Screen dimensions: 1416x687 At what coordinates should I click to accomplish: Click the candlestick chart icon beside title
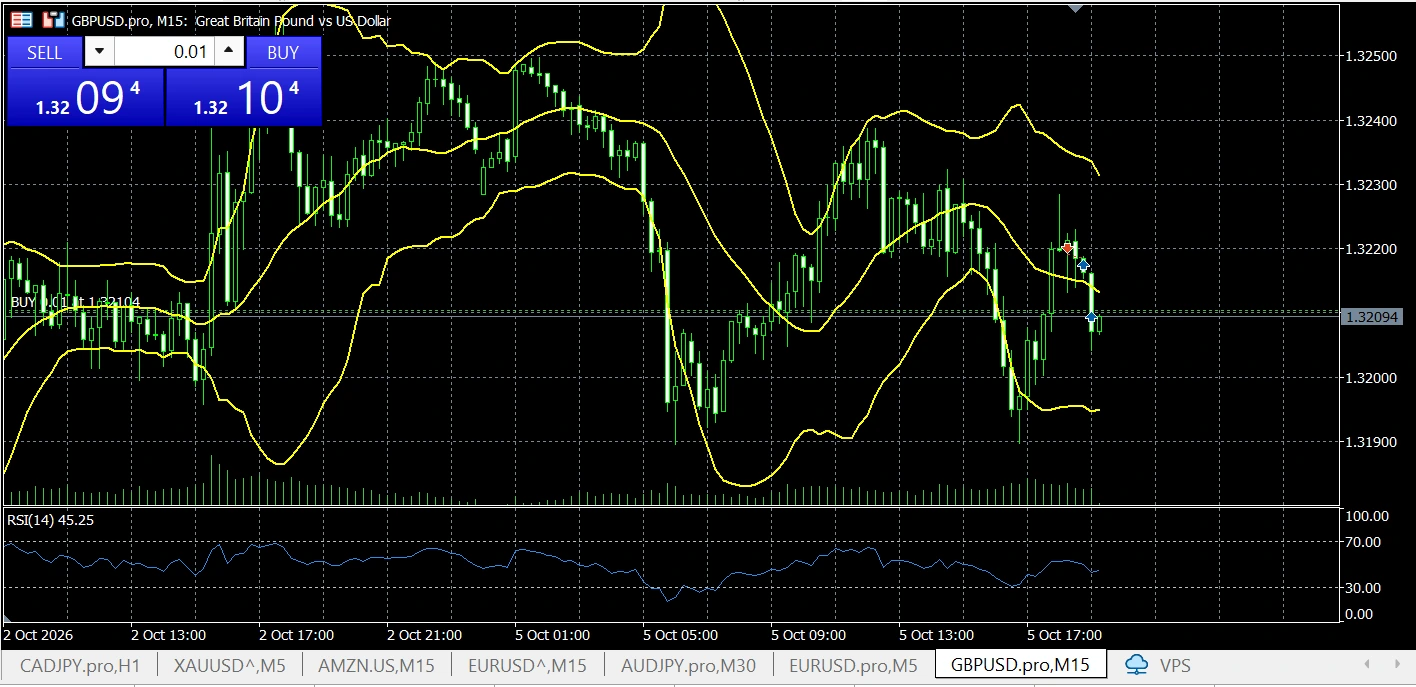click(x=54, y=20)
